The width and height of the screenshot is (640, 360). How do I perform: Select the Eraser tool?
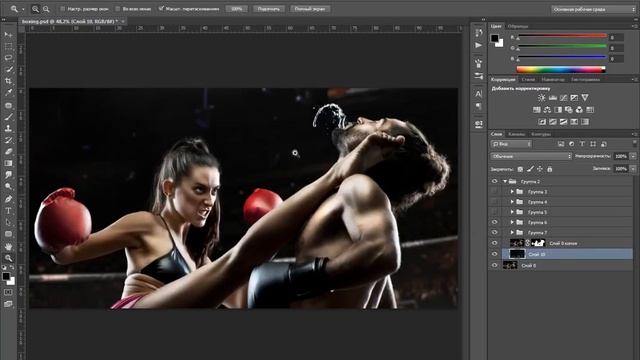(x=8, y=151)
